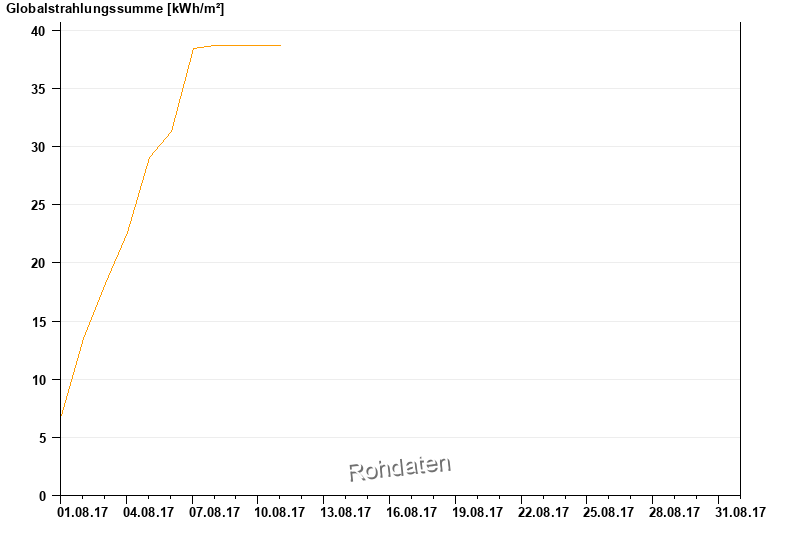Click the 16.08.17 date label
The image size is (800, 550).
click(412, 513)
